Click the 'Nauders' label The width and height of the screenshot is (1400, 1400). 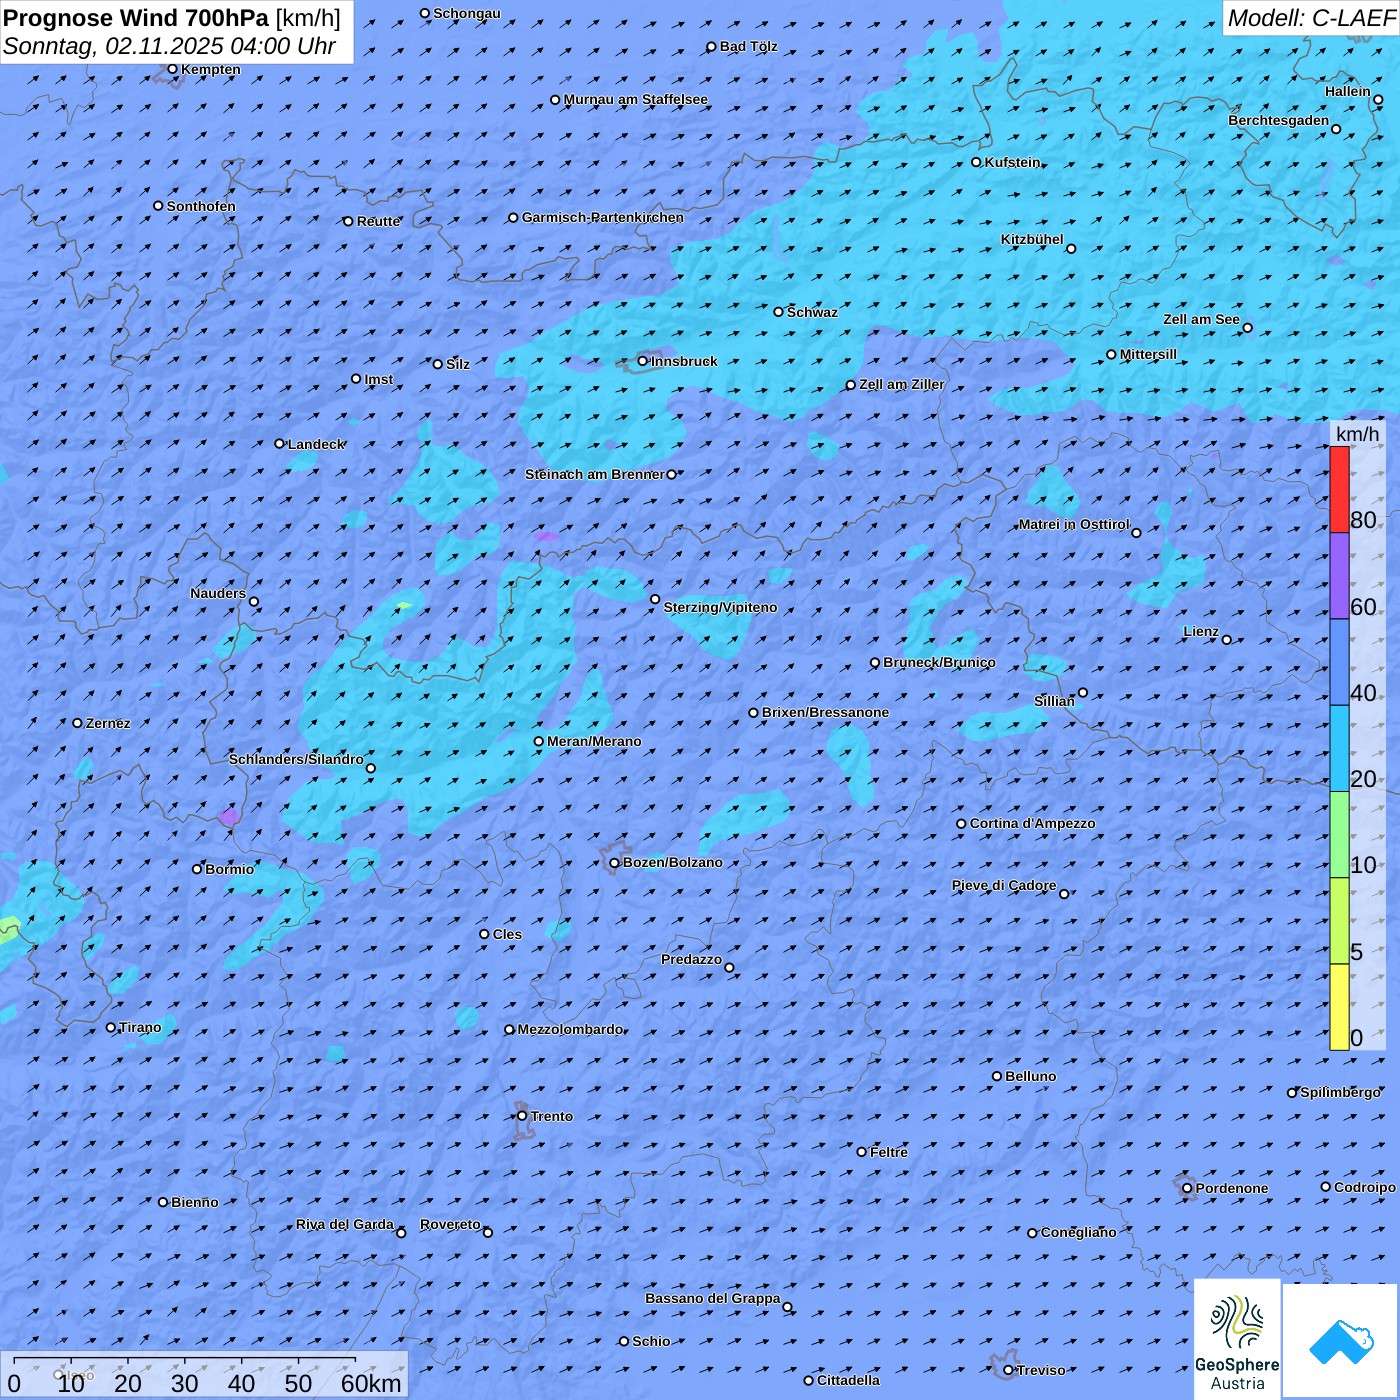(x=218, y=593)
